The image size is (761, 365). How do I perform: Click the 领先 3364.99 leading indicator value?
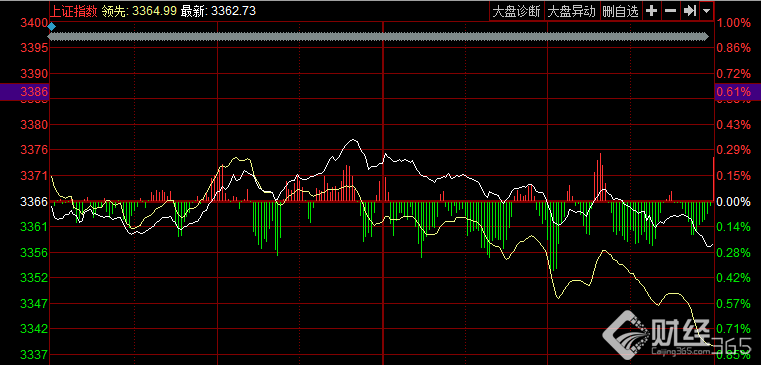tap(139, 11)
